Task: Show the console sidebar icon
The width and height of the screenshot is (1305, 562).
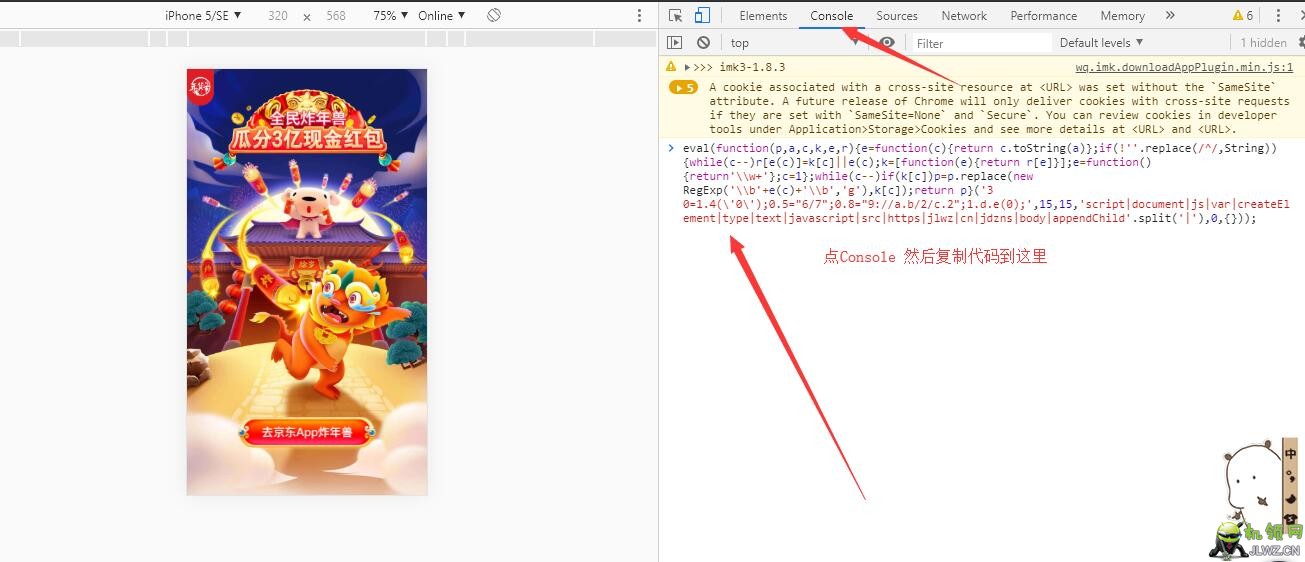Action: point(675,43)
